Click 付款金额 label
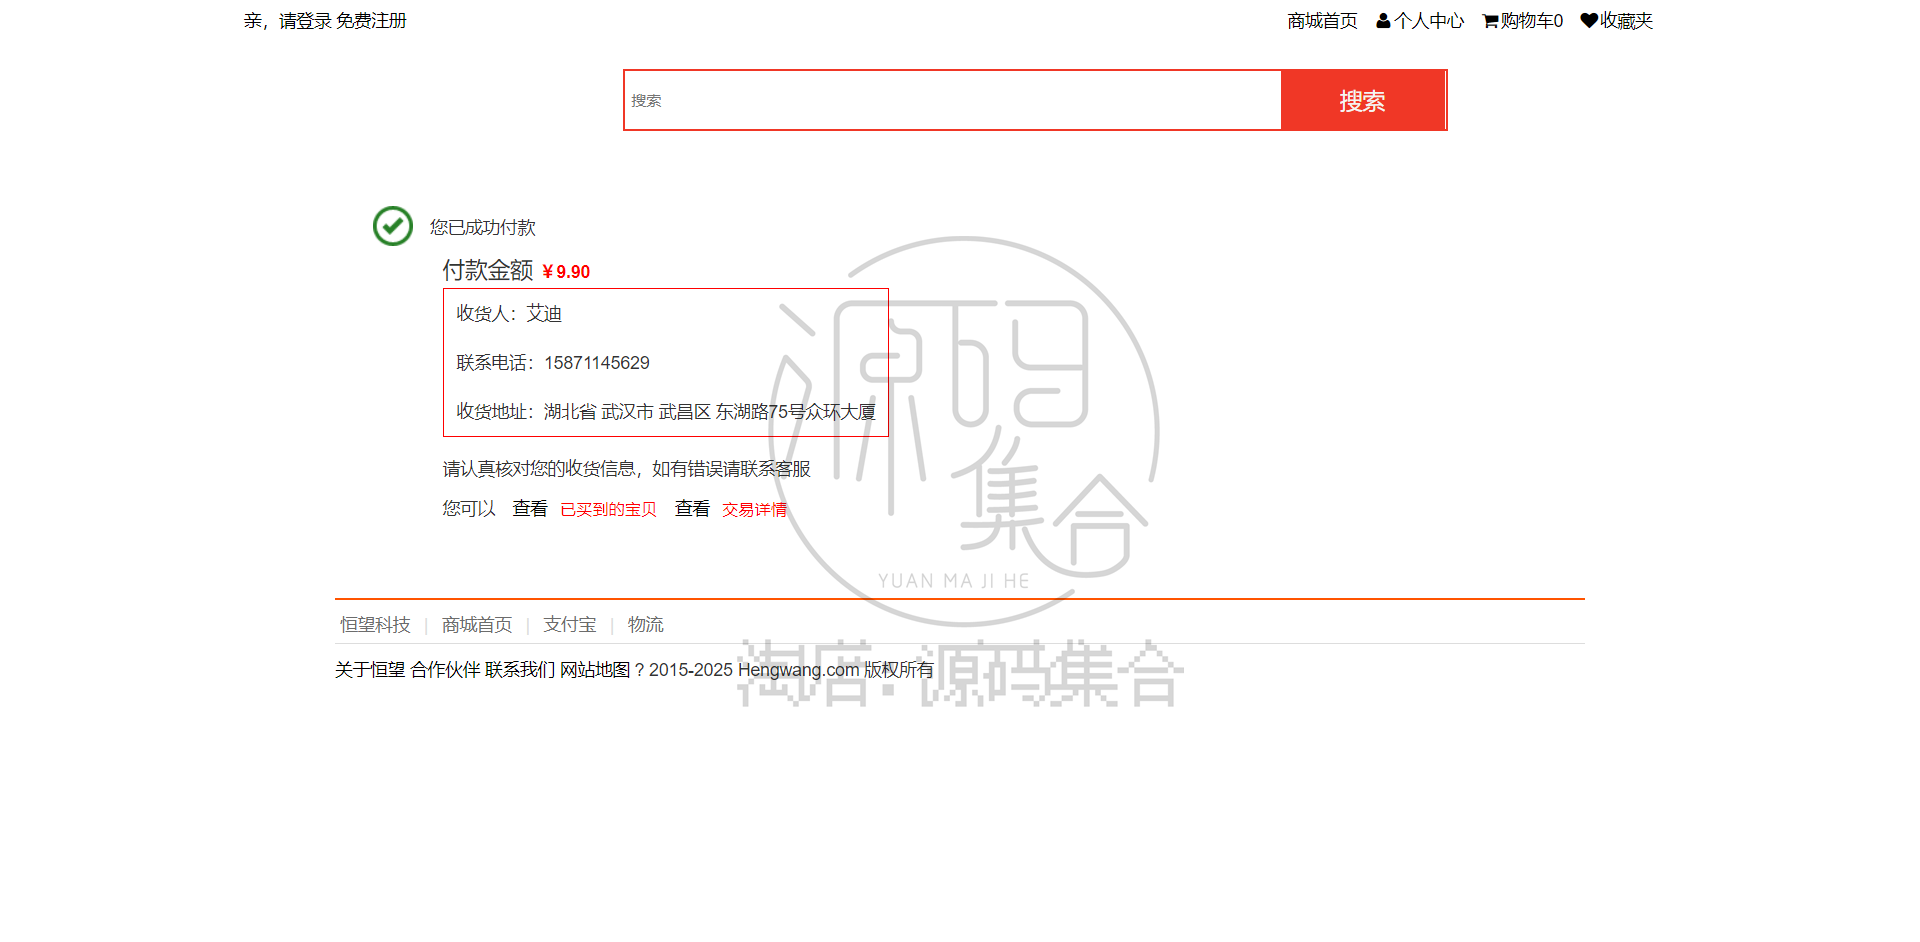 pyautogui.click(x=488, y=270)
